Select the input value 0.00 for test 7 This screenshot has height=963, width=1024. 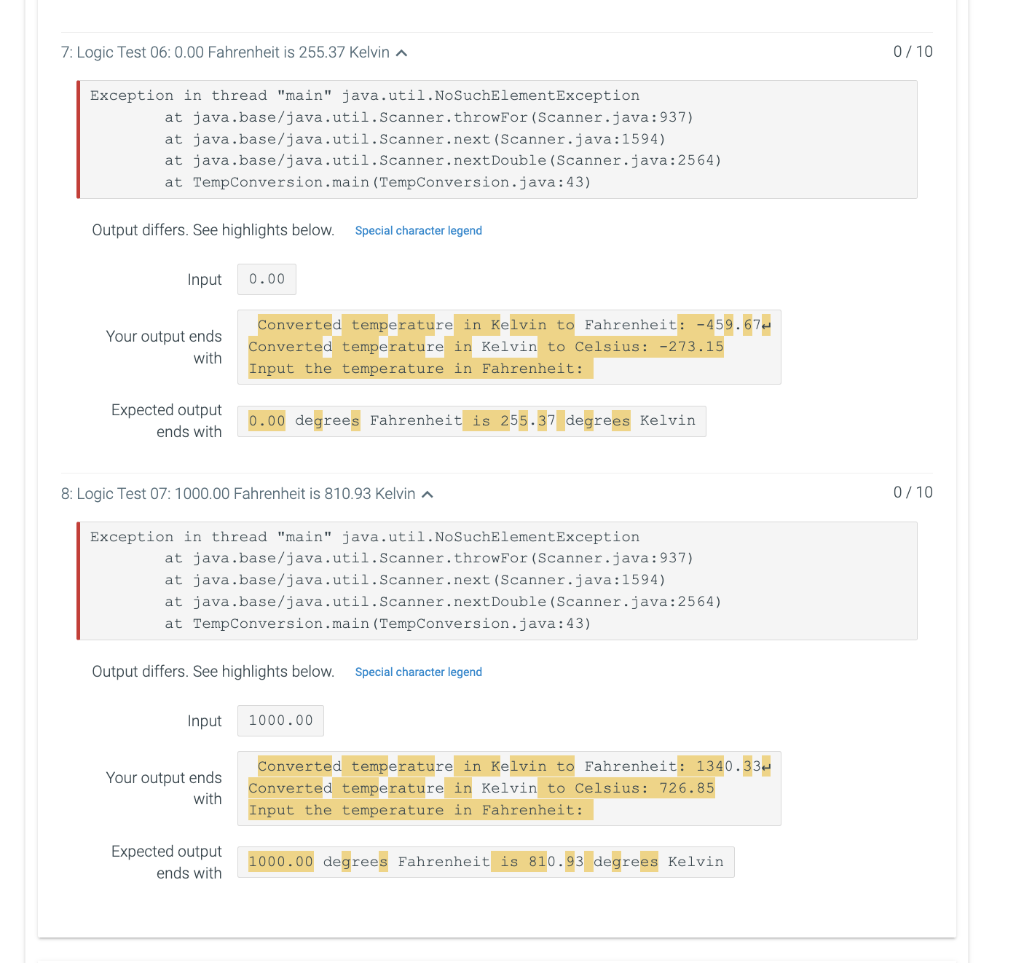click(266, 279)
